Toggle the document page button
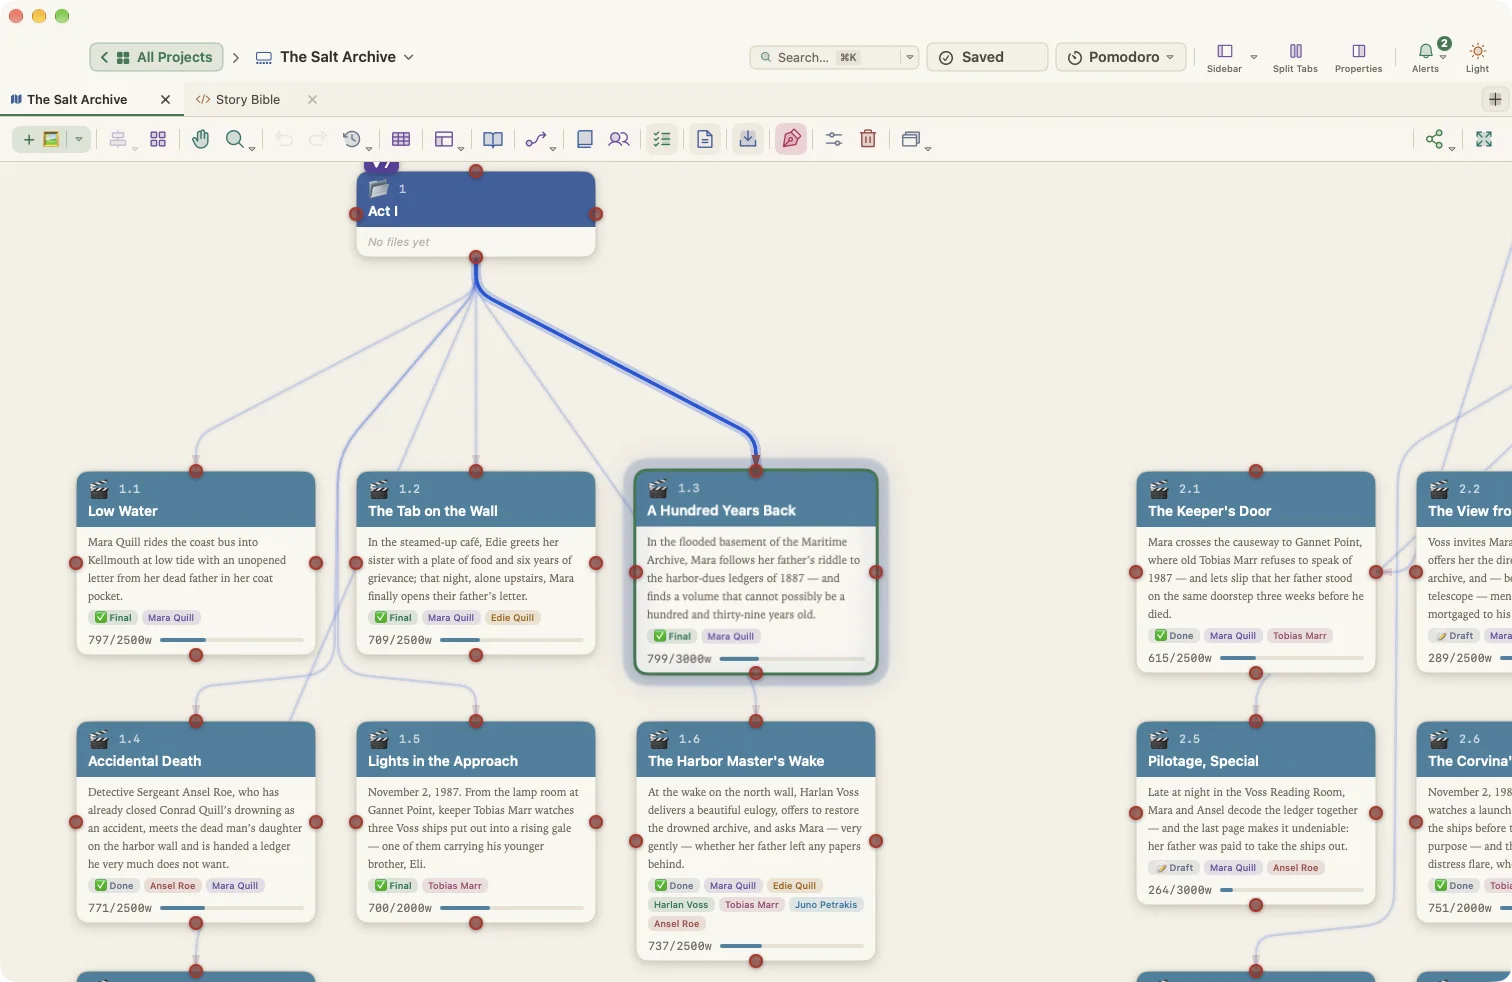 705,139
